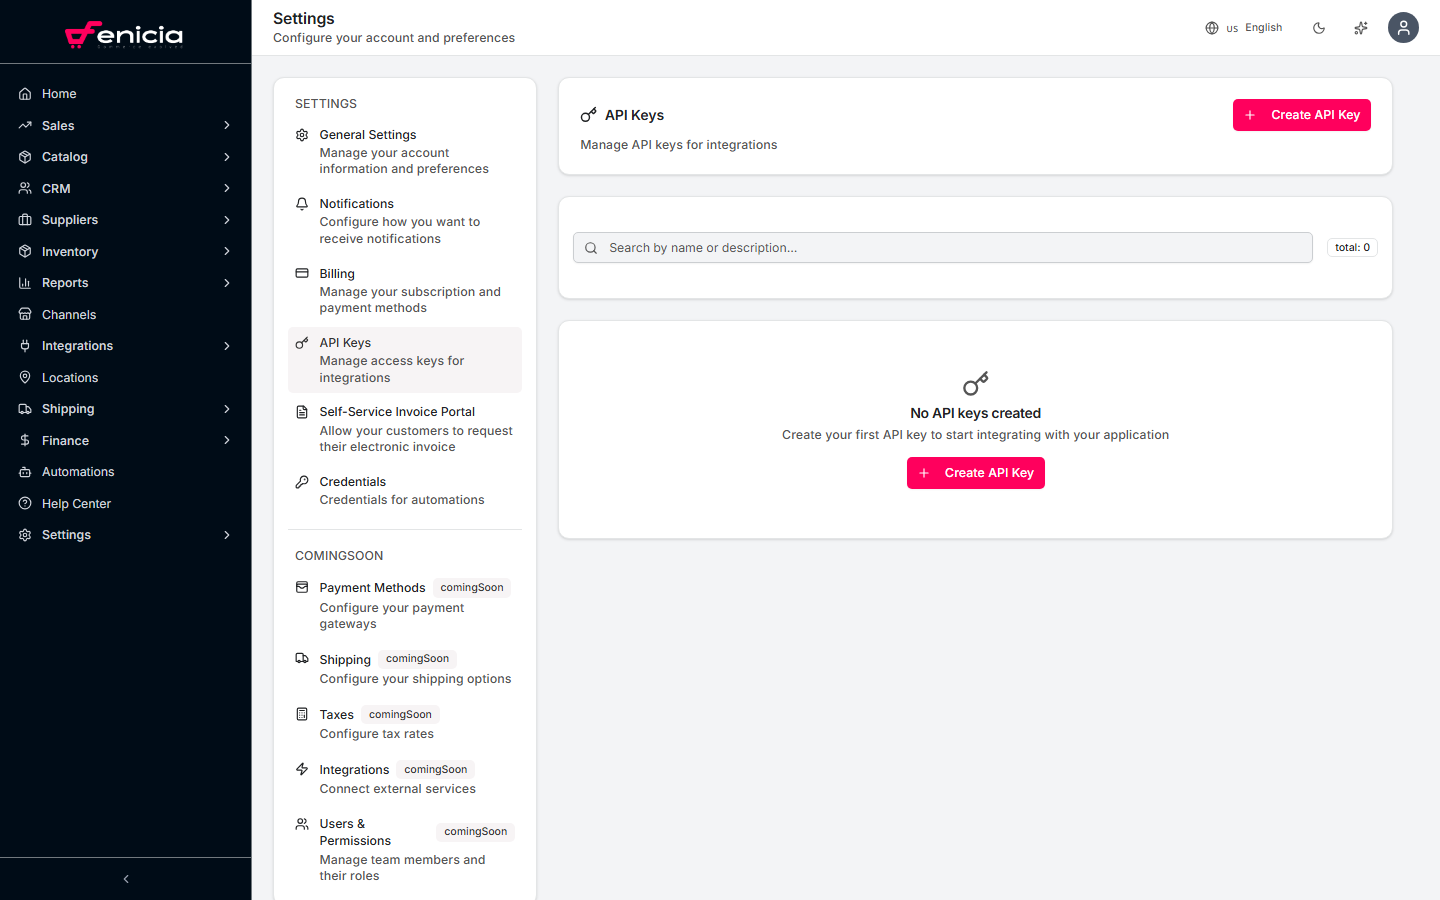Click the pink Create API Key button
Viewport: 1440px width, 900px height.
(1301, 114)
